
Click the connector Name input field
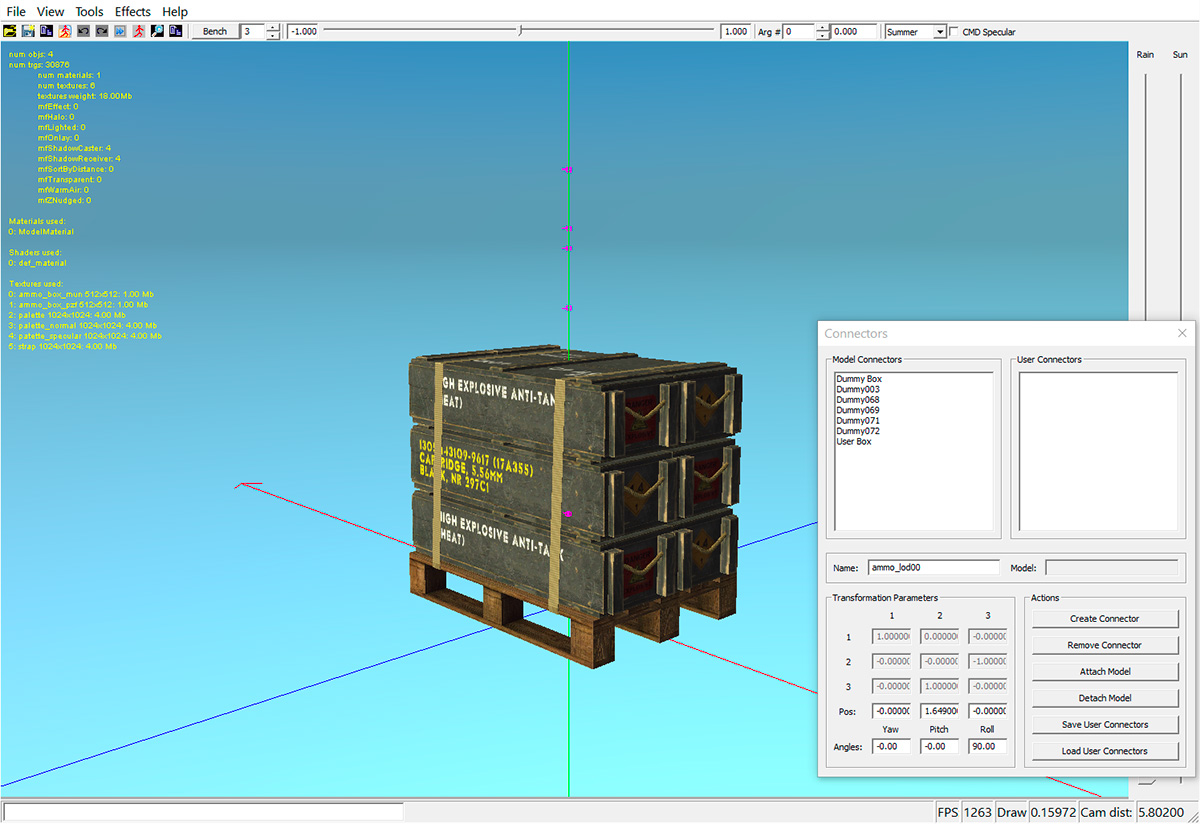tap(933, 567)
